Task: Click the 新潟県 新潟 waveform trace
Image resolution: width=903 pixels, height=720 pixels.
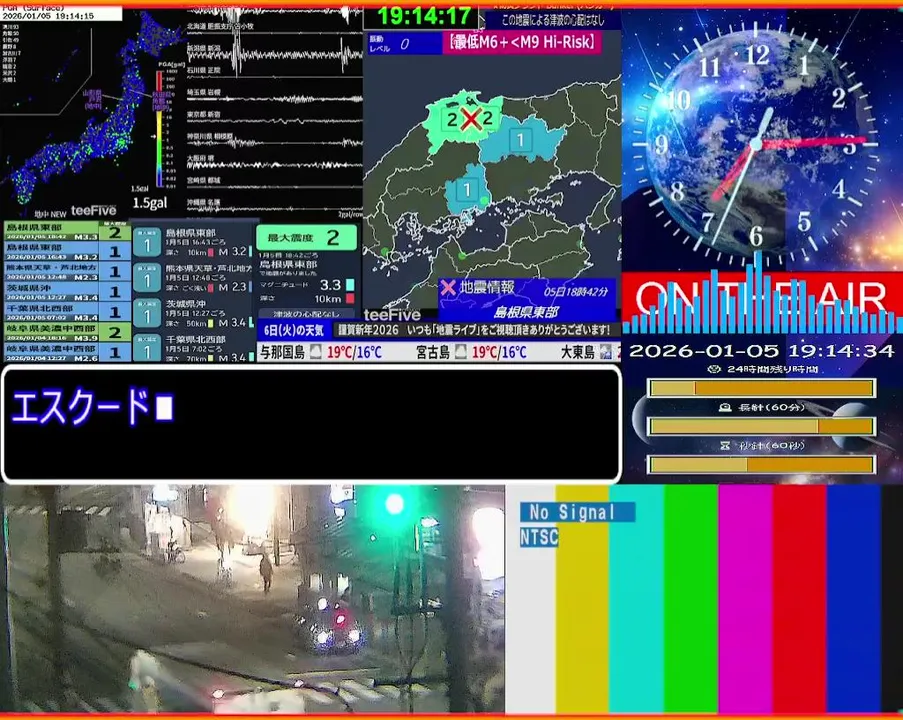Action: 275,55
